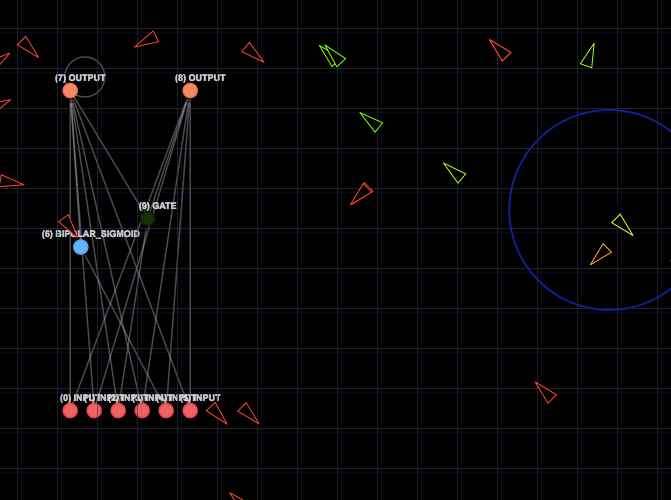671x500 pixels.
Task: Select the (1) INPUT red node
Action: coord(94,411)
